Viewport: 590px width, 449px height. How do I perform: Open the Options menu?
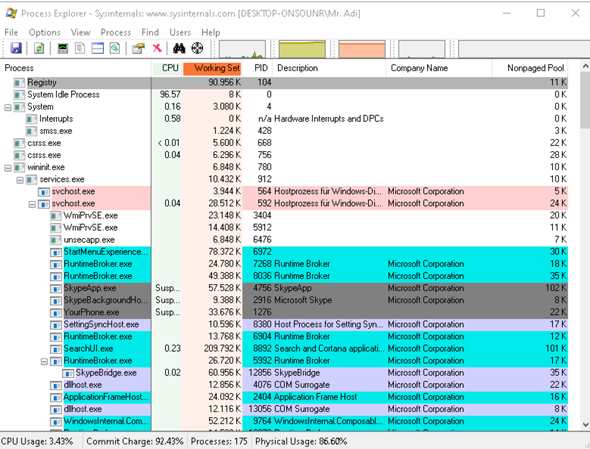point(44,32)
